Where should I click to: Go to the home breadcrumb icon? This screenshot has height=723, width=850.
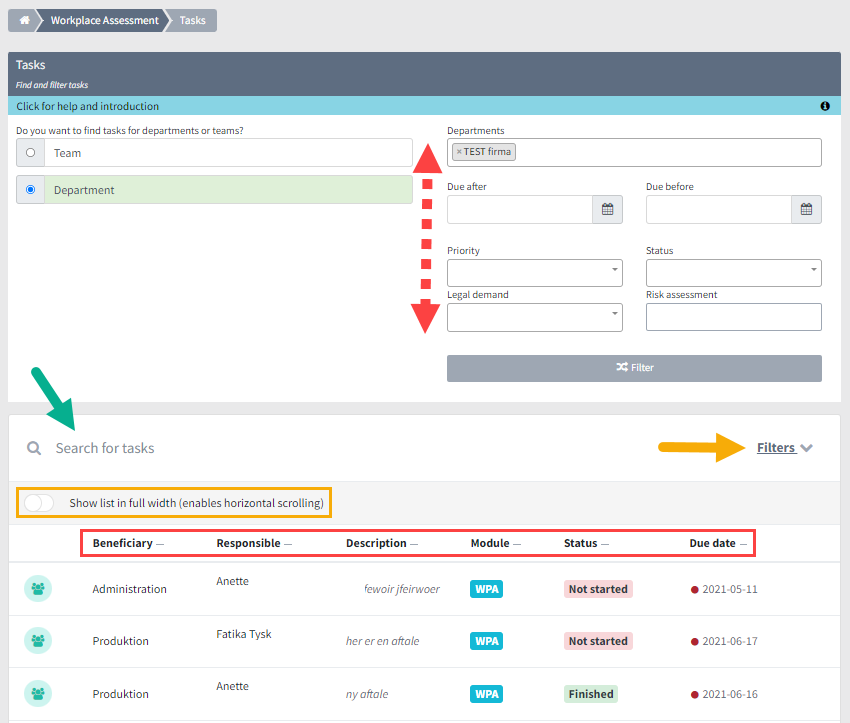click(24, 21)
